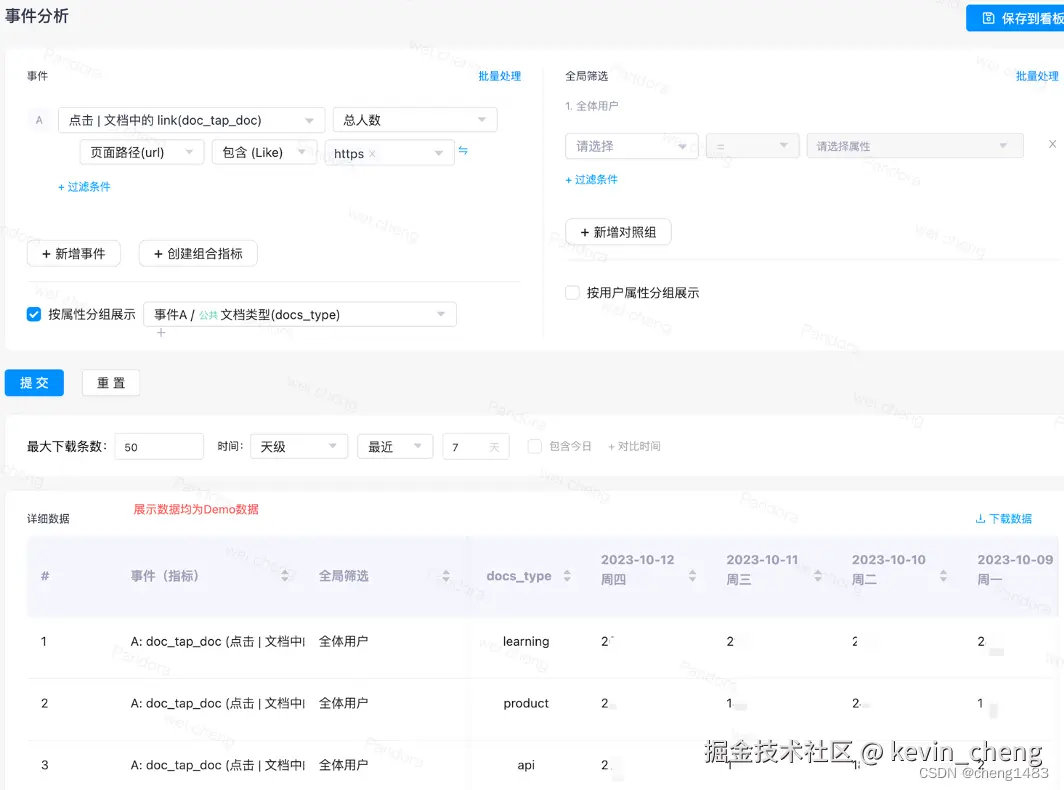Open the equals operator dropdown in global filter
Image resolution: width=1064 pixels, height=790 pixels.
752,146
